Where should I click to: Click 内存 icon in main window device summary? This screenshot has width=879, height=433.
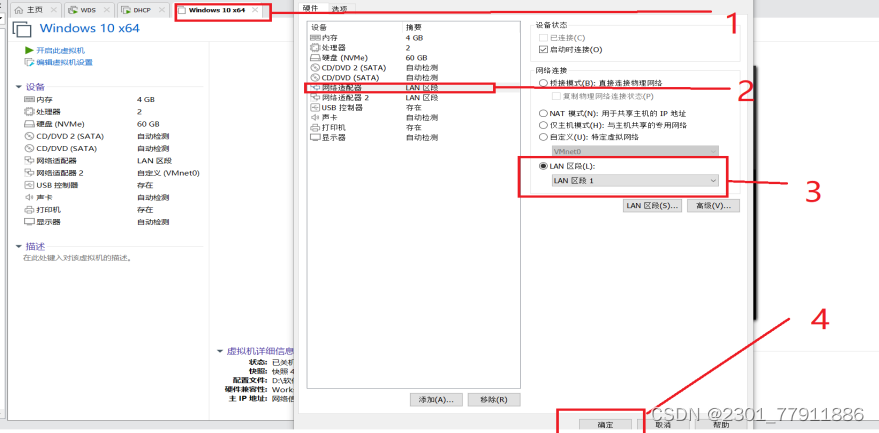(29, 99)
